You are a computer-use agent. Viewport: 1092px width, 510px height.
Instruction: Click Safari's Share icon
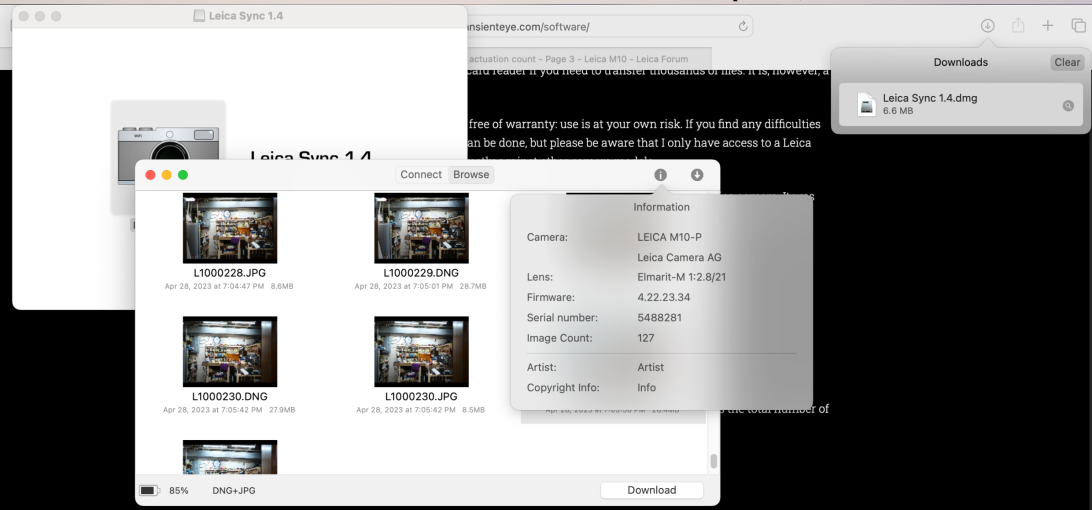coord(1018,26)
